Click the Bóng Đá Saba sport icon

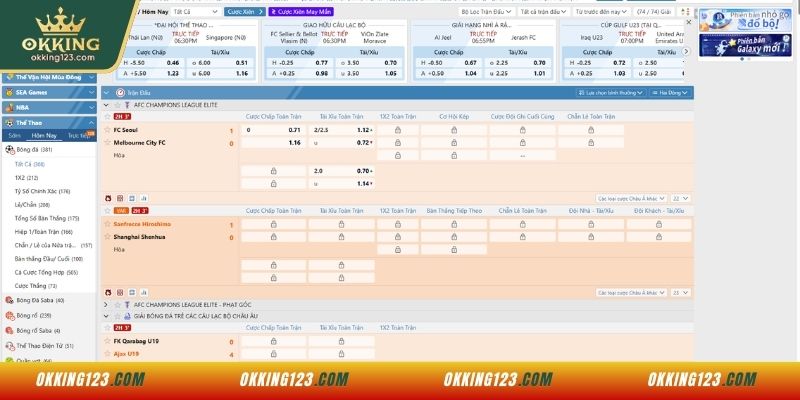(x=10, y=299)
